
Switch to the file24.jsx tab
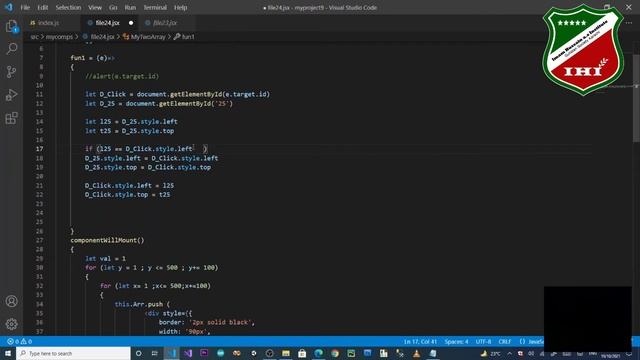click(x=107, y=23)
